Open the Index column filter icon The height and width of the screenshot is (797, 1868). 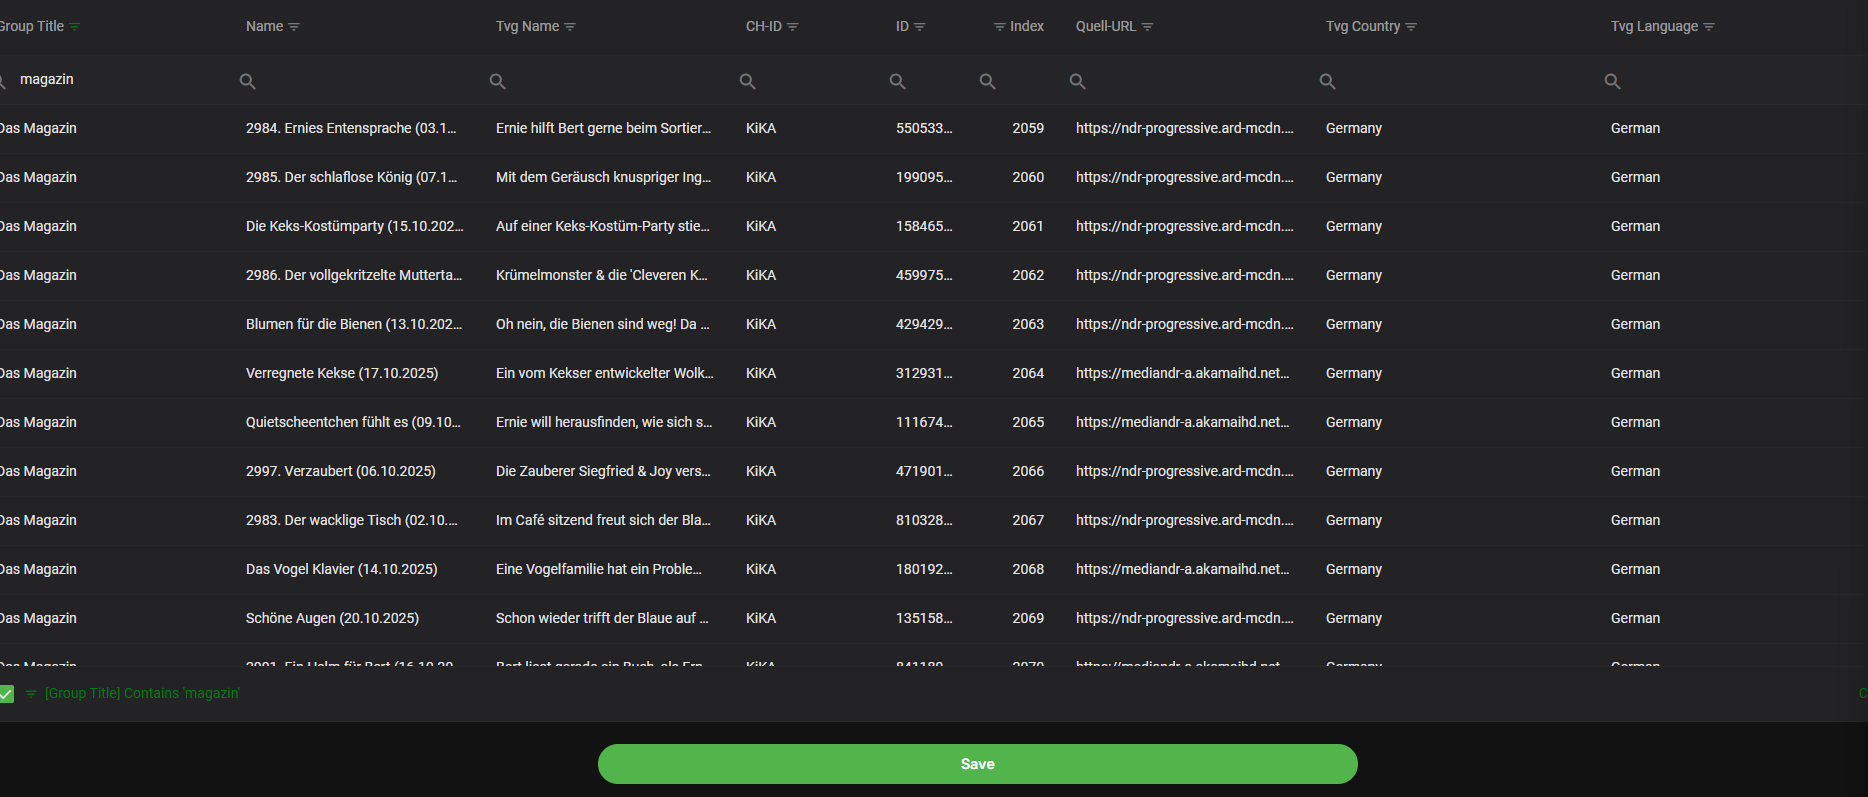[x=999, y=27]
